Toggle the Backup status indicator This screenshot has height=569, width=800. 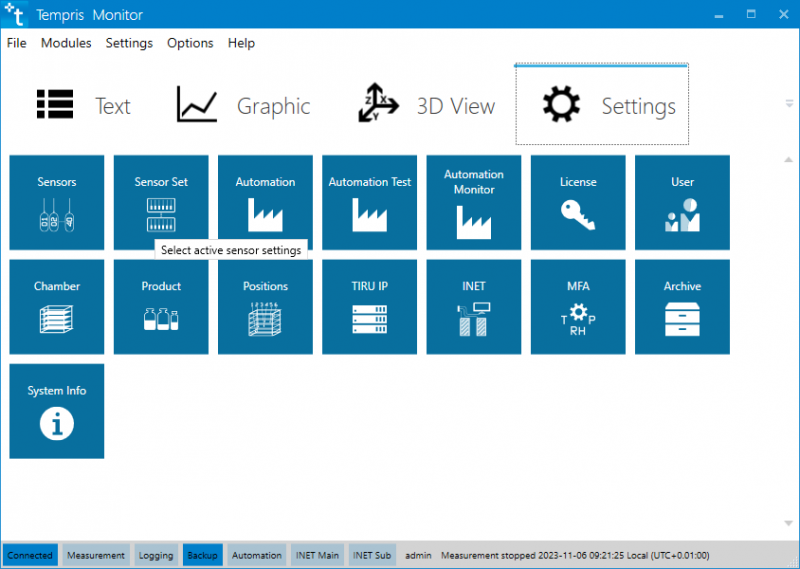tap(202, 555)
